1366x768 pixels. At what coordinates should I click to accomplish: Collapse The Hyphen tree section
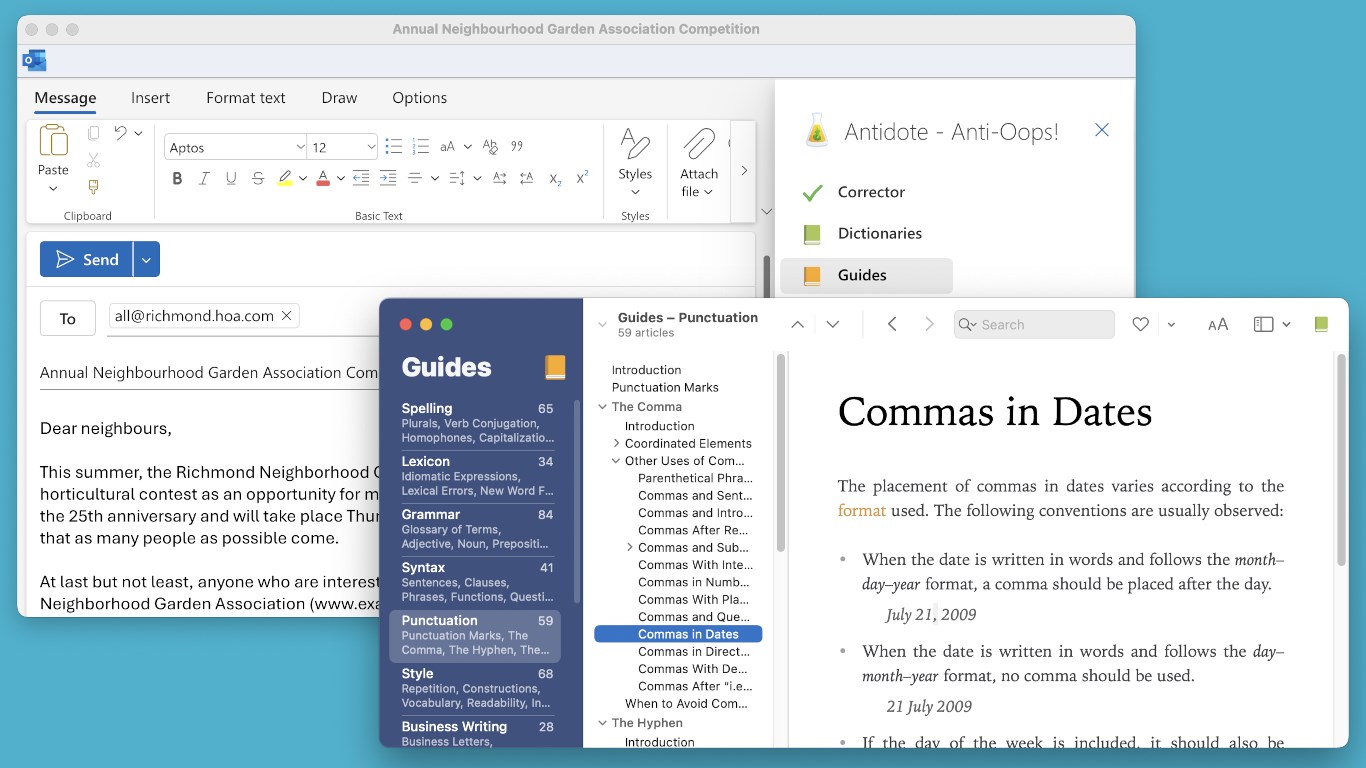coord(603,723)
